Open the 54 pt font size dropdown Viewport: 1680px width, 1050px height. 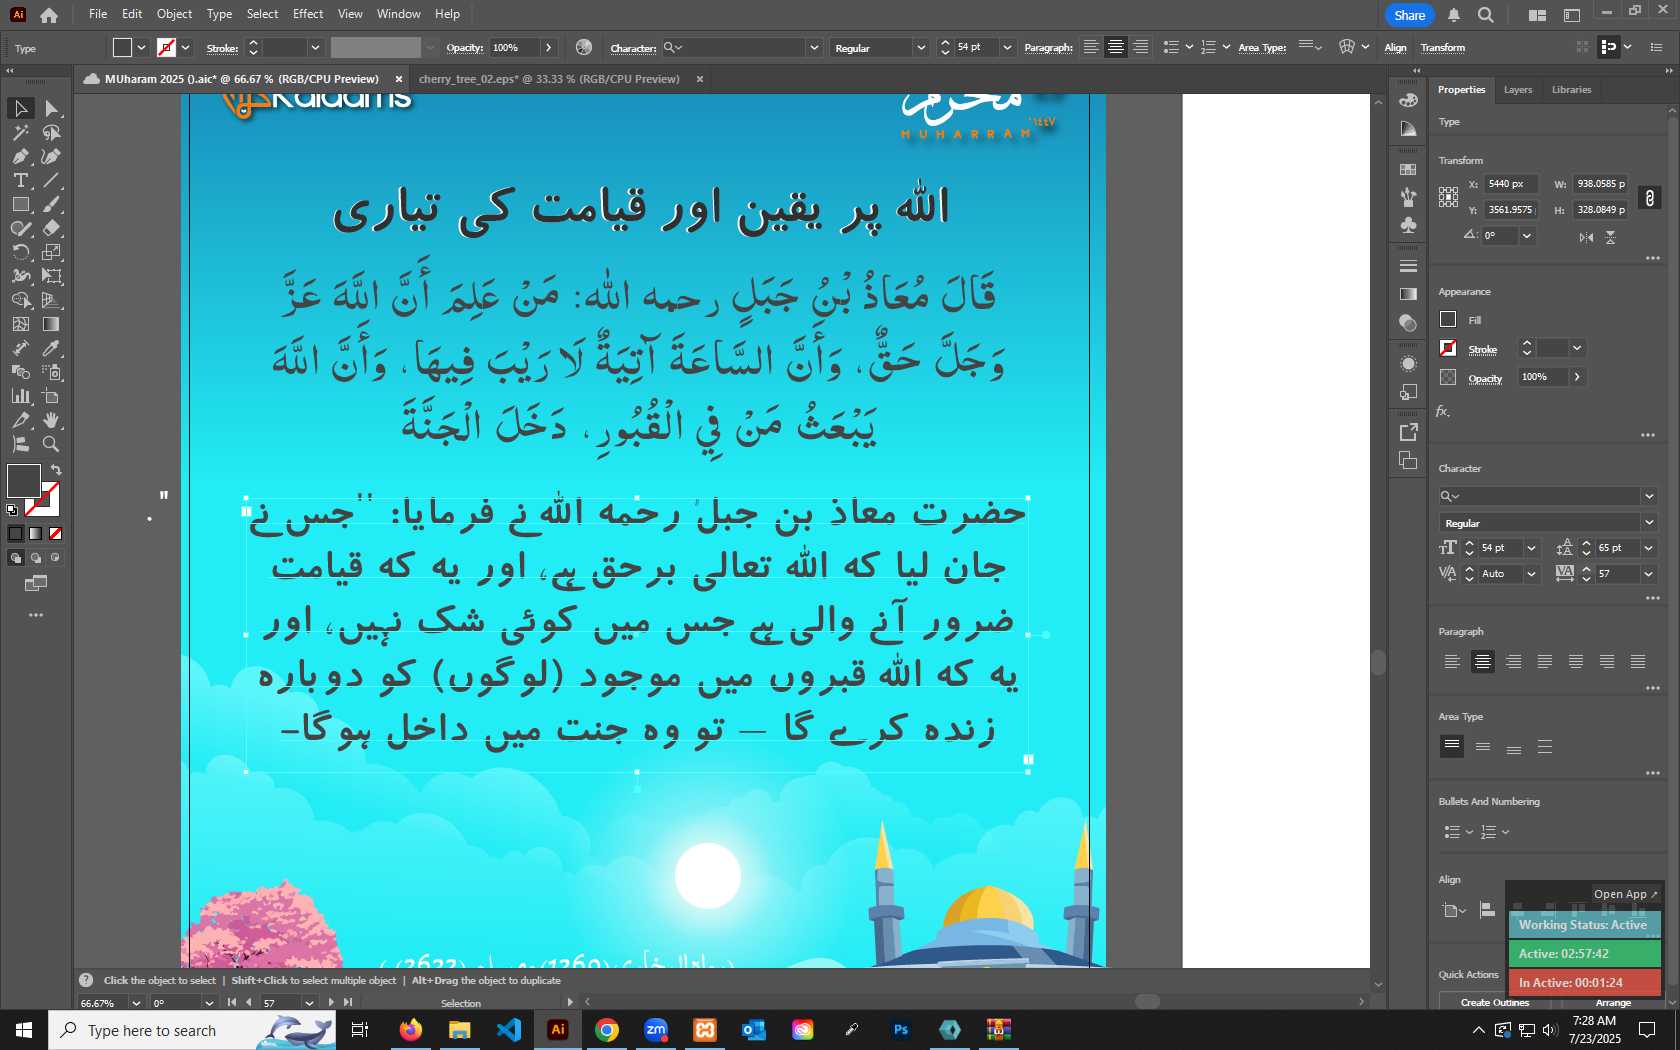click(1531, 548)
